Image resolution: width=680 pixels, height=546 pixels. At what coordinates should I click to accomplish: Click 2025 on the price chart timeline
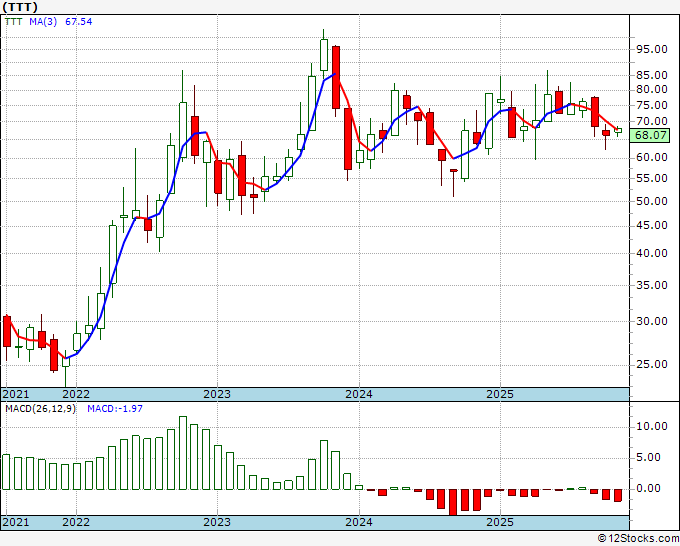click(499, 394)
